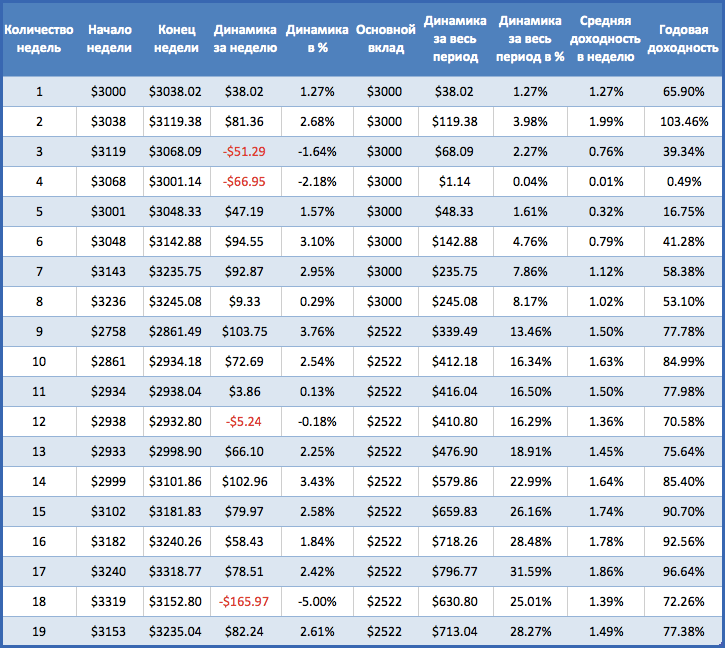Select the $476.90 total change cell
This screenshot has height=648, width=725.
(x=455, y=452)
